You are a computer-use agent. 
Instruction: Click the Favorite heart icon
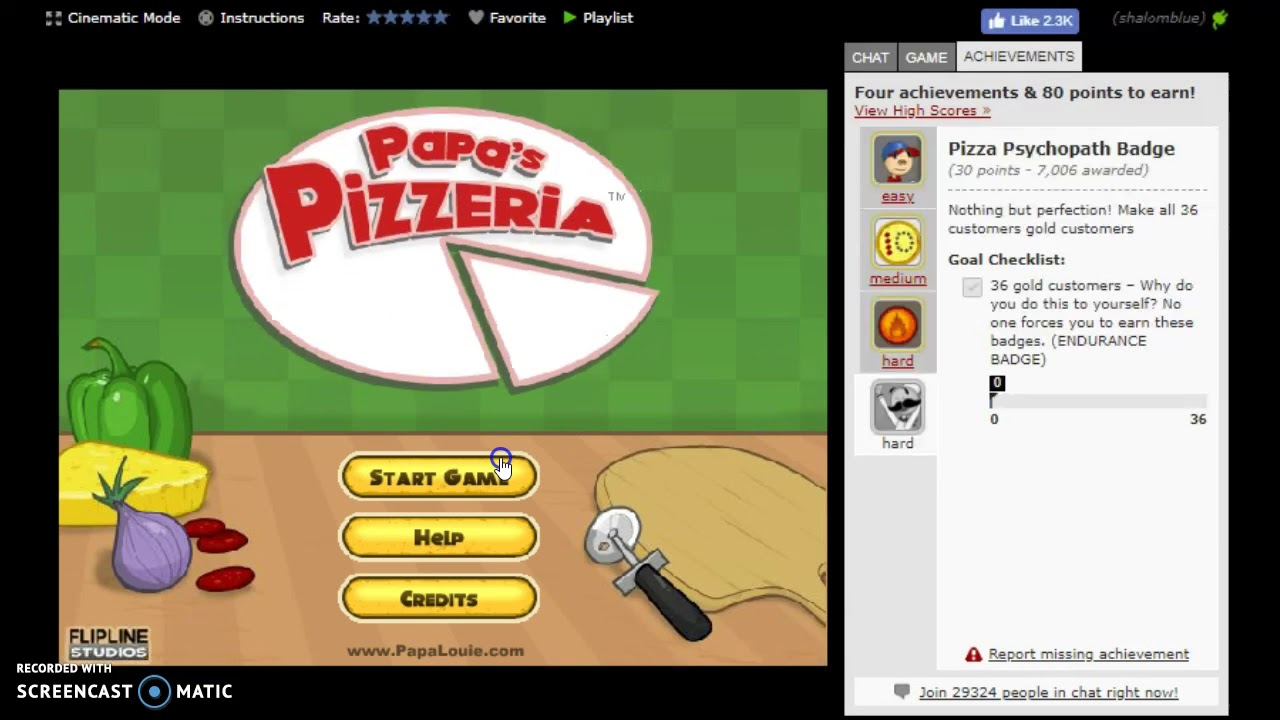tap(476, 18)
